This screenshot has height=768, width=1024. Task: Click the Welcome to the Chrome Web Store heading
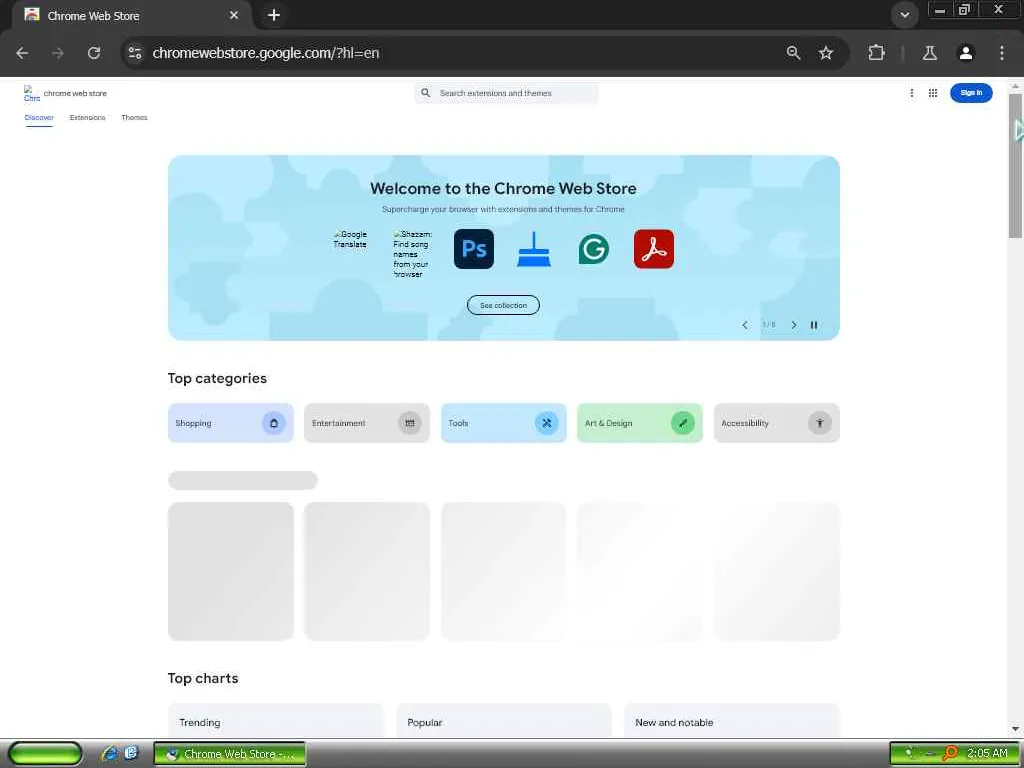tap(504, 189)
